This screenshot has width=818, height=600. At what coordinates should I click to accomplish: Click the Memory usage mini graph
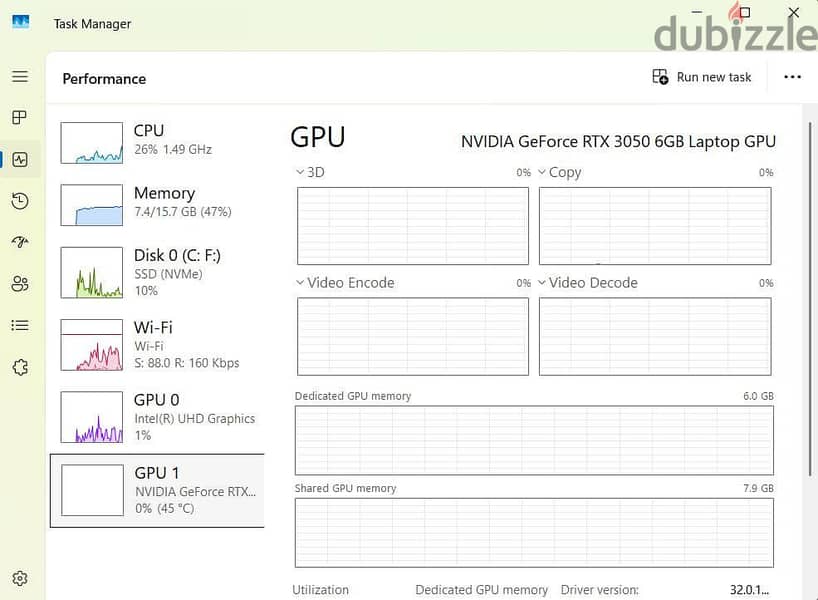[92, 205]
